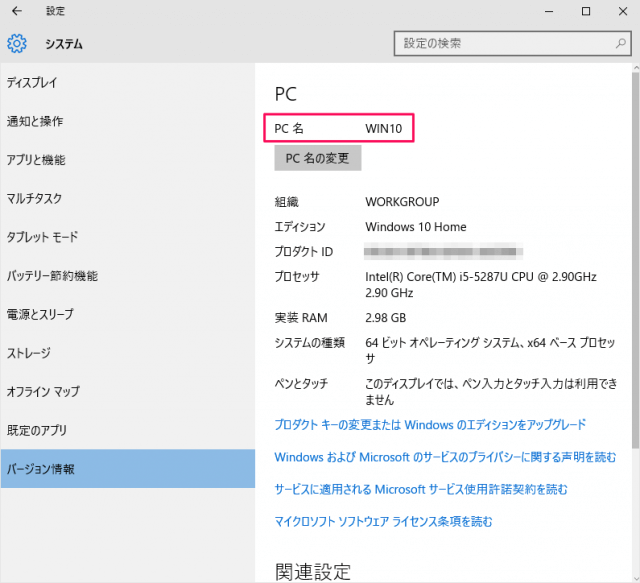This screenshot has height=583, width=640.
Task: Click the Intel(R) Core(TM) i5-5287U processor text
Action: click(481, 285)
